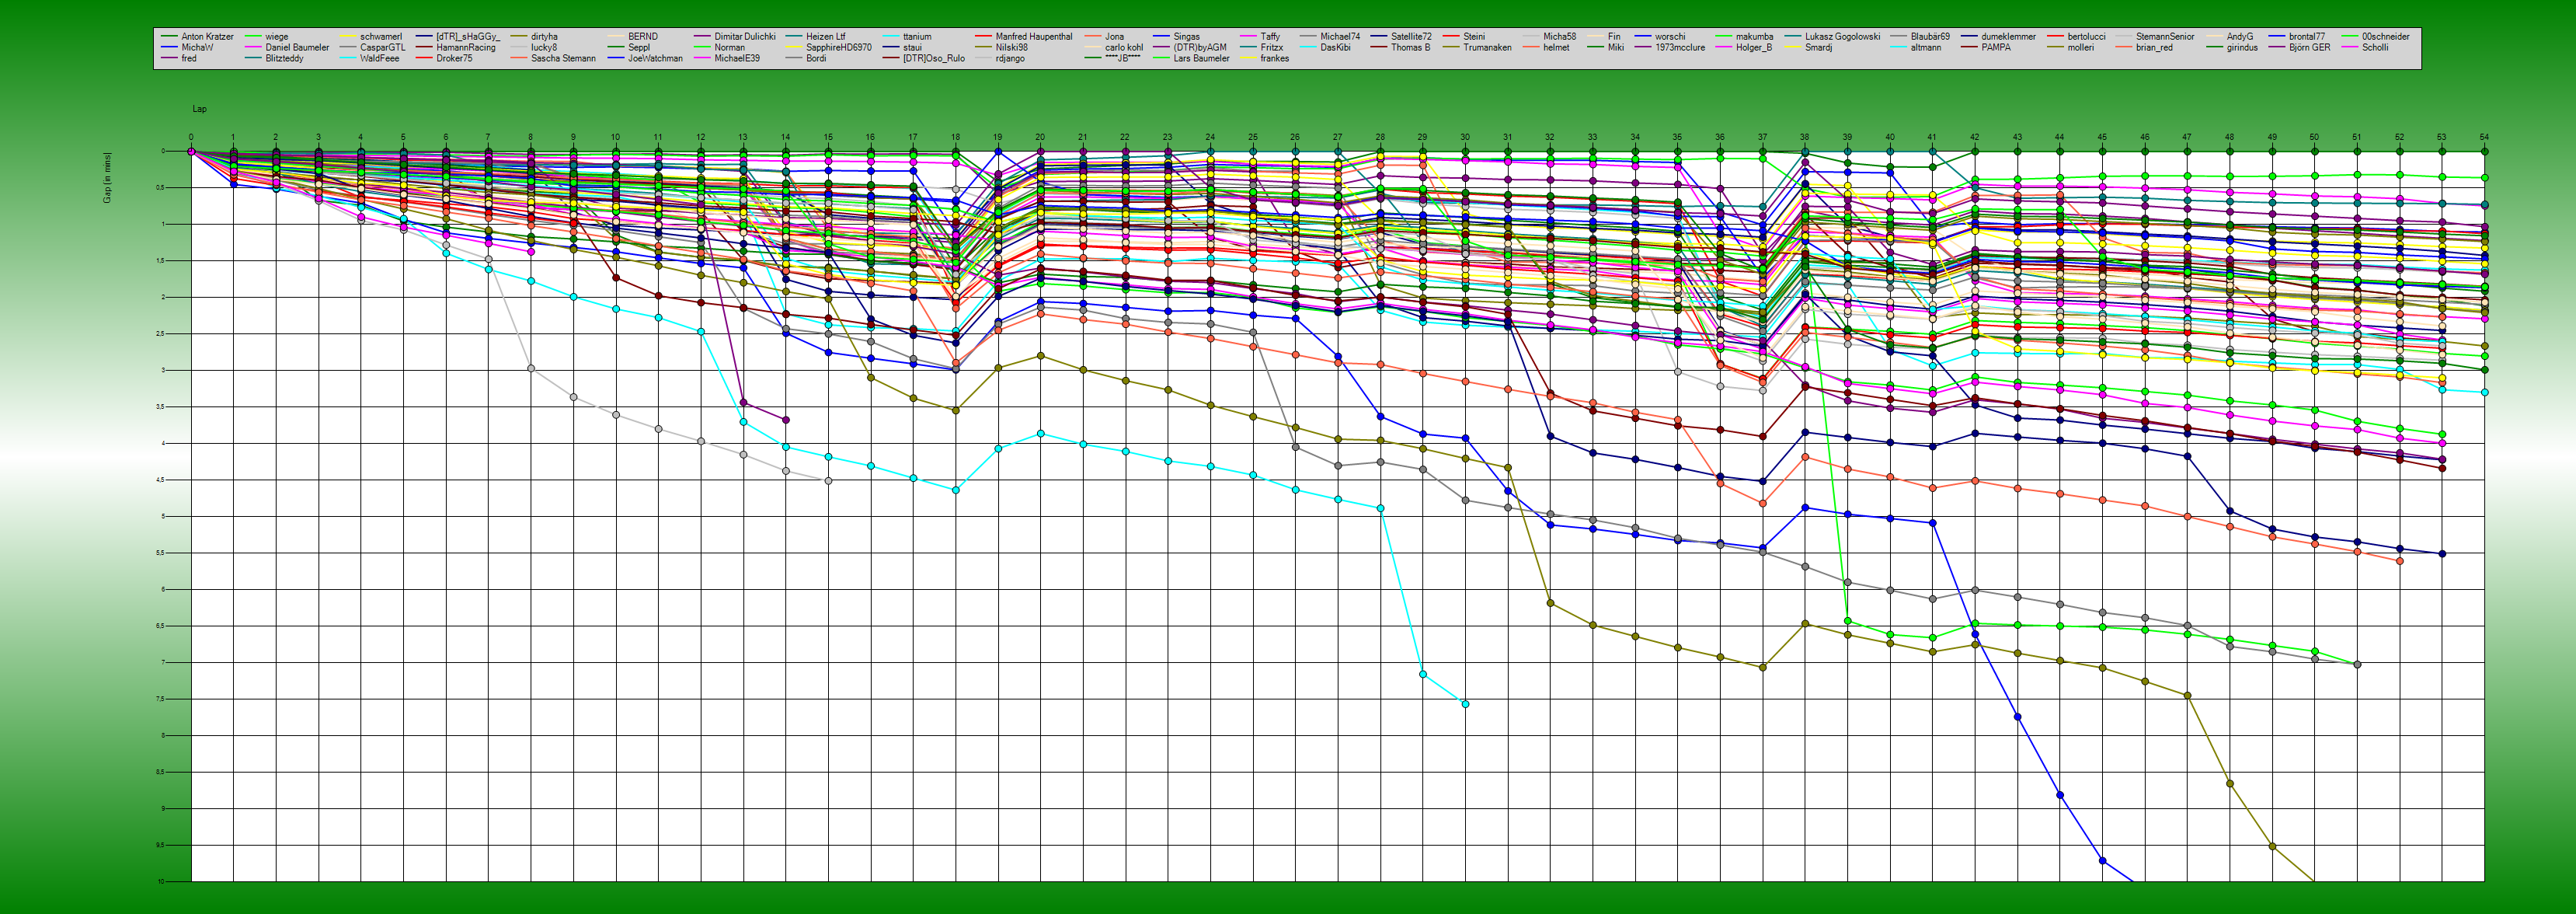Viewport: 2576px width, 914px height.
Task: Click Smardj in the legend
Action: (1818, 48)
